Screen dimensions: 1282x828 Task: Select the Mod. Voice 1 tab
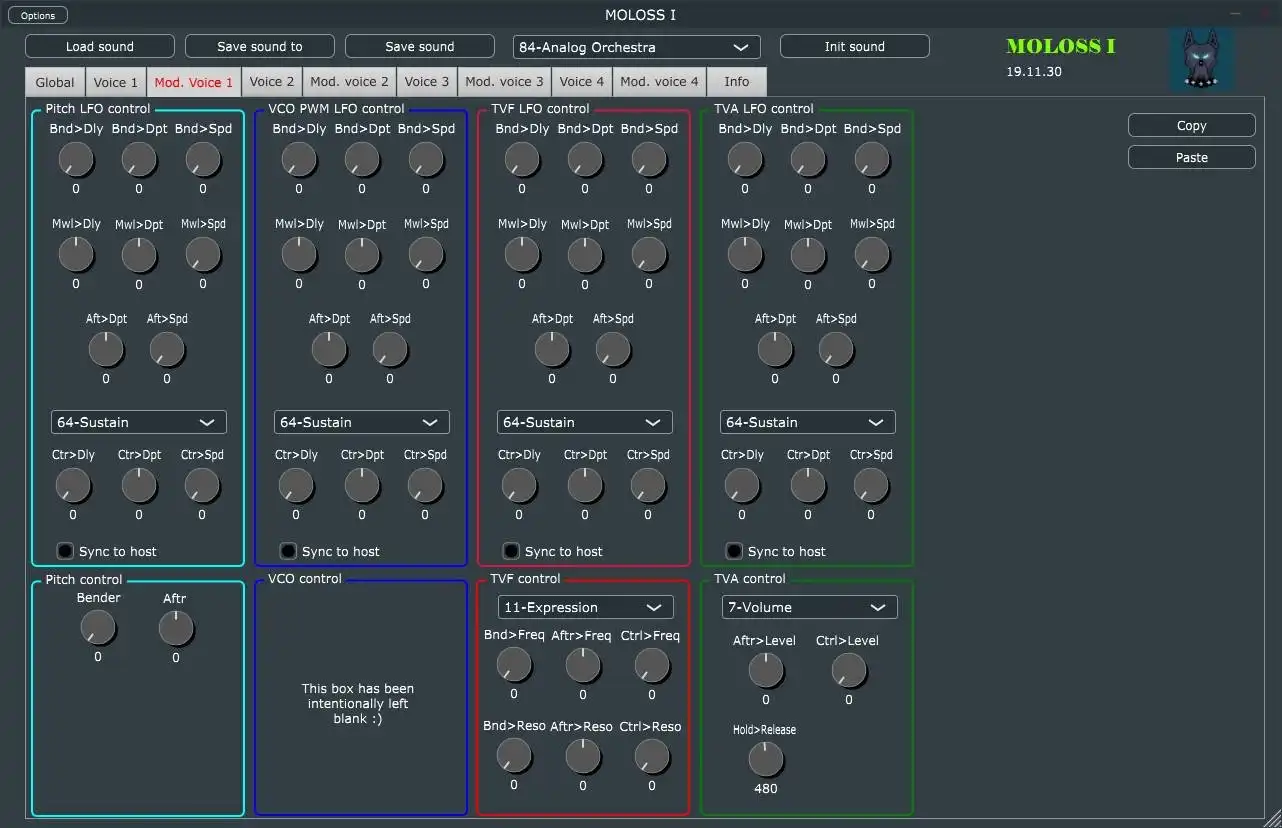tap(194, 82)
